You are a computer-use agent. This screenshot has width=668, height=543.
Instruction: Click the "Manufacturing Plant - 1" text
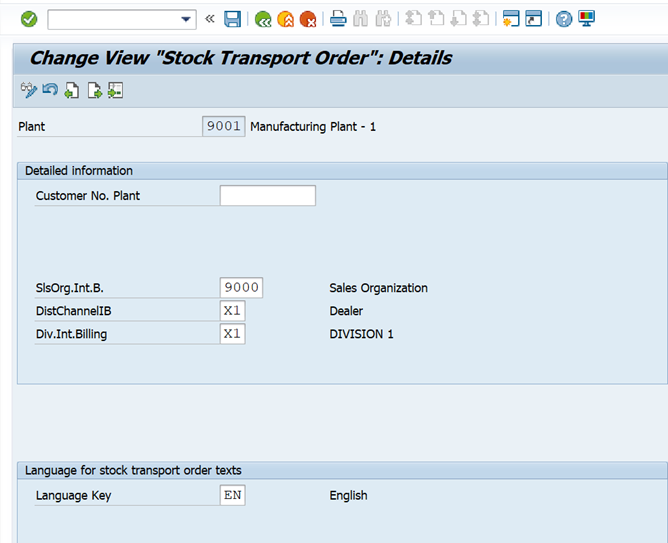click(313, 127)
